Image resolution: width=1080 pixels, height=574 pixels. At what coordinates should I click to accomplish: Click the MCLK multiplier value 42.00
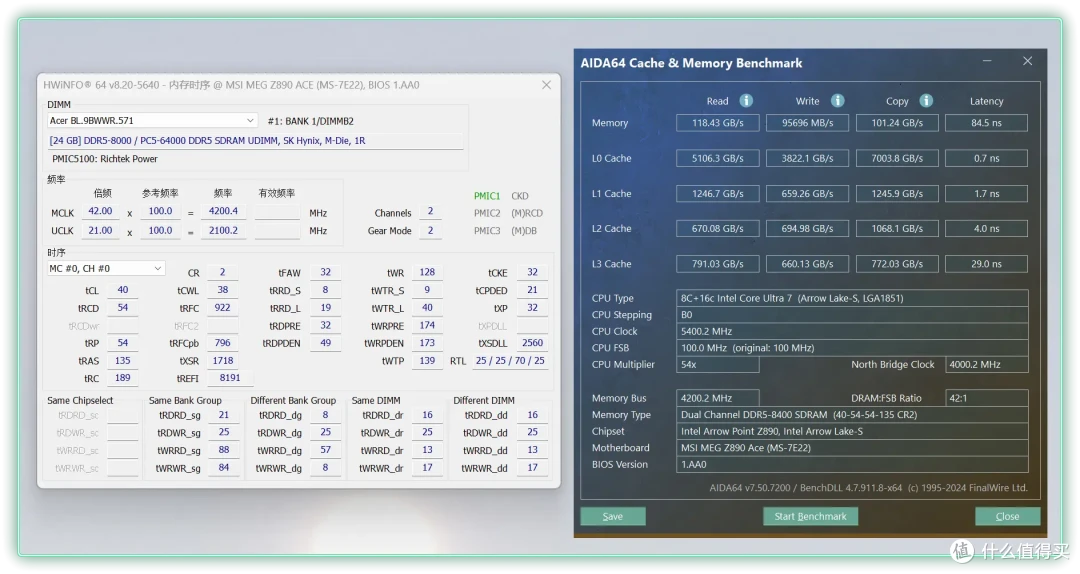(101, 212)
